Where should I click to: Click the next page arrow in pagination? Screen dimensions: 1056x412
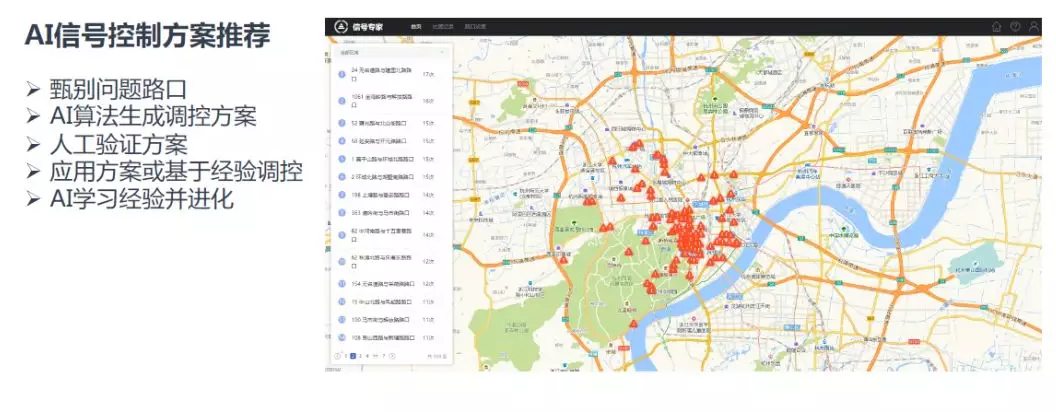(392, 355)
